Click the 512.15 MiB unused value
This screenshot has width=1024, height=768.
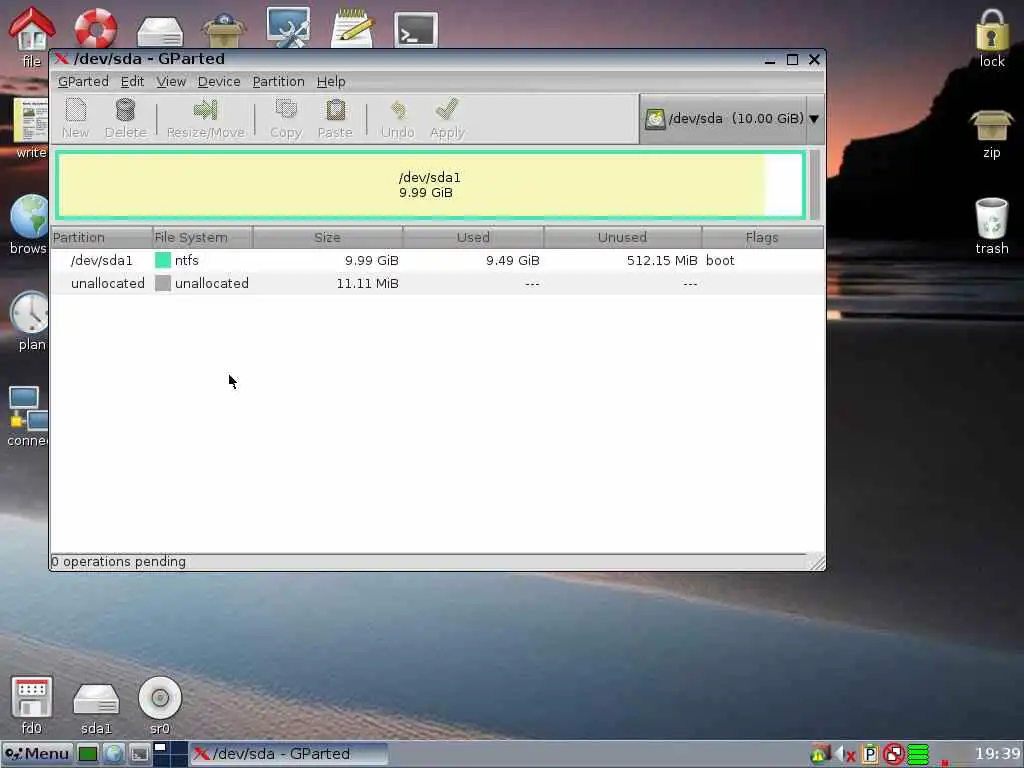(662, 261)
